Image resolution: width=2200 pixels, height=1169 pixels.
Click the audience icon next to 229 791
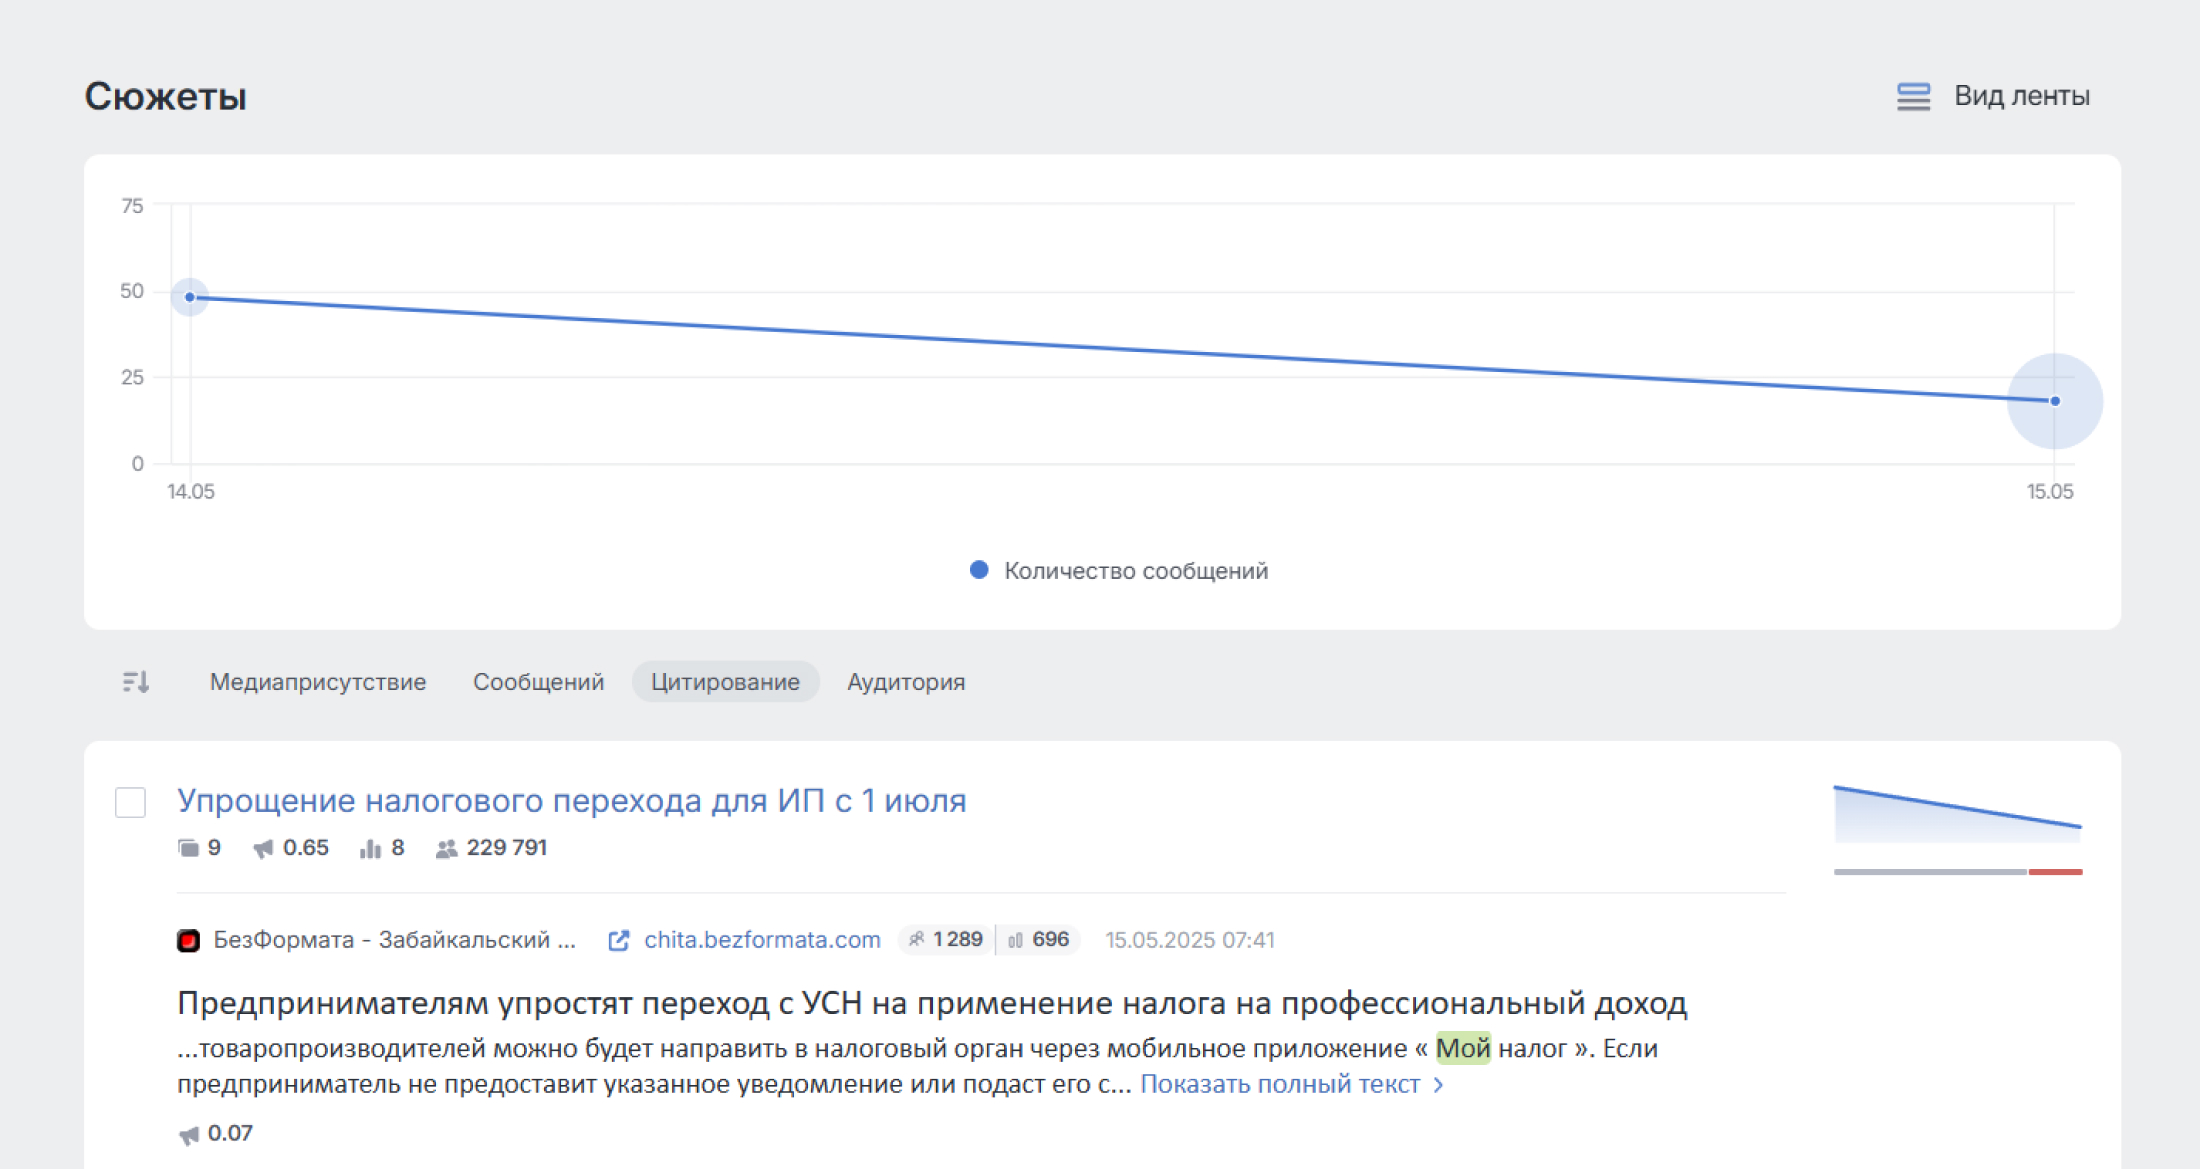click(x=446, y=849)
